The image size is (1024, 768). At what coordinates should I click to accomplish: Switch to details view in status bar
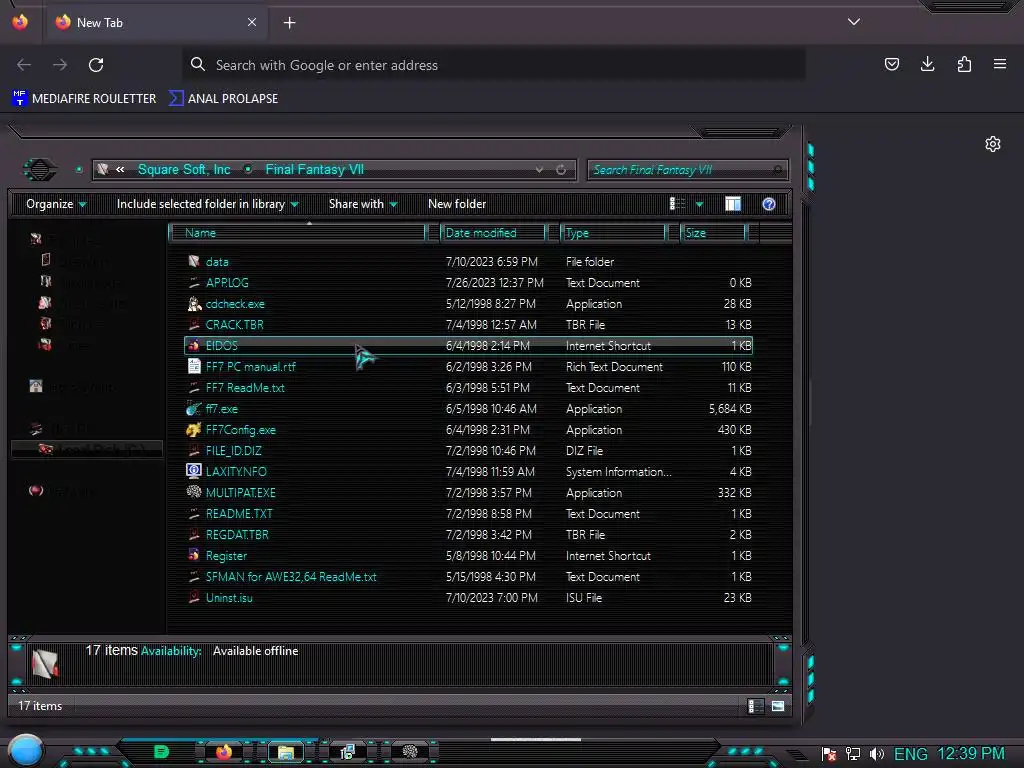coord(755,706)
